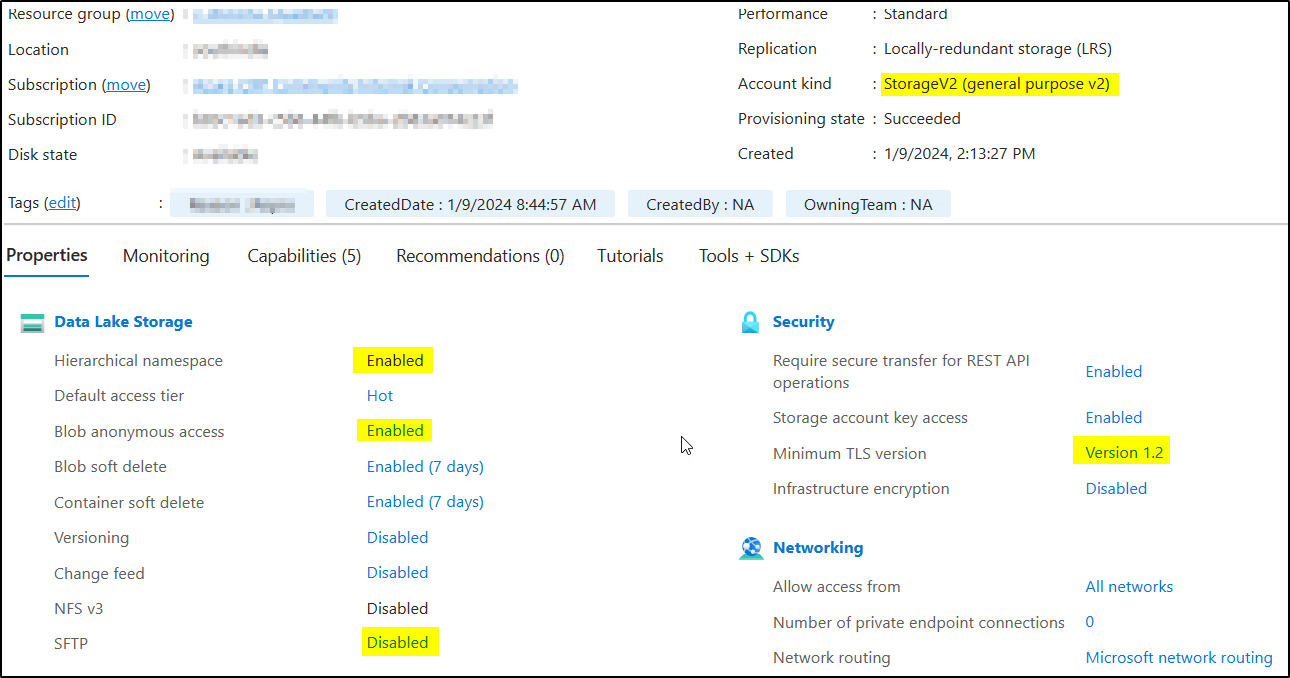Click the created date 1/9/2024, 2:13:27 PM

coord(960,154)
